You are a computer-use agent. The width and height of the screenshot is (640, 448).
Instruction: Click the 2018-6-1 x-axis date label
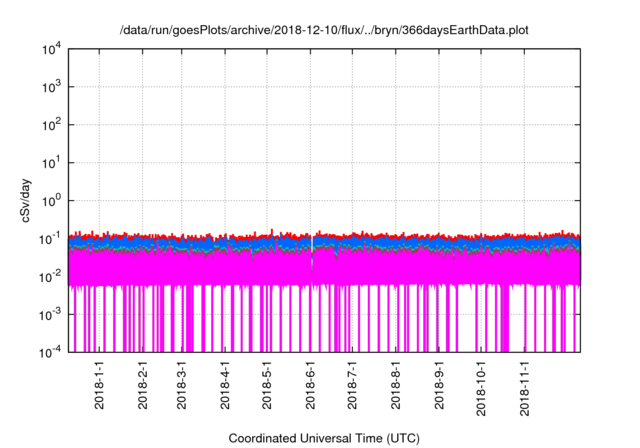[x=310, y=385]
